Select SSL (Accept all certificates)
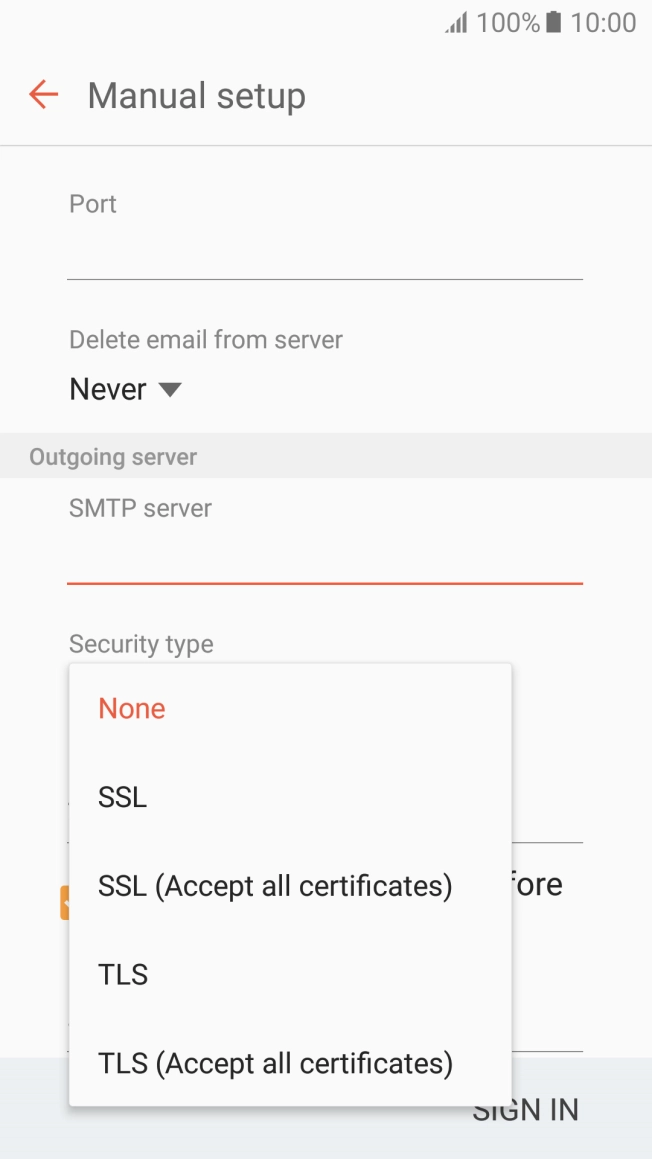The width and height of the screenshot is (652, 1159). 275,886
